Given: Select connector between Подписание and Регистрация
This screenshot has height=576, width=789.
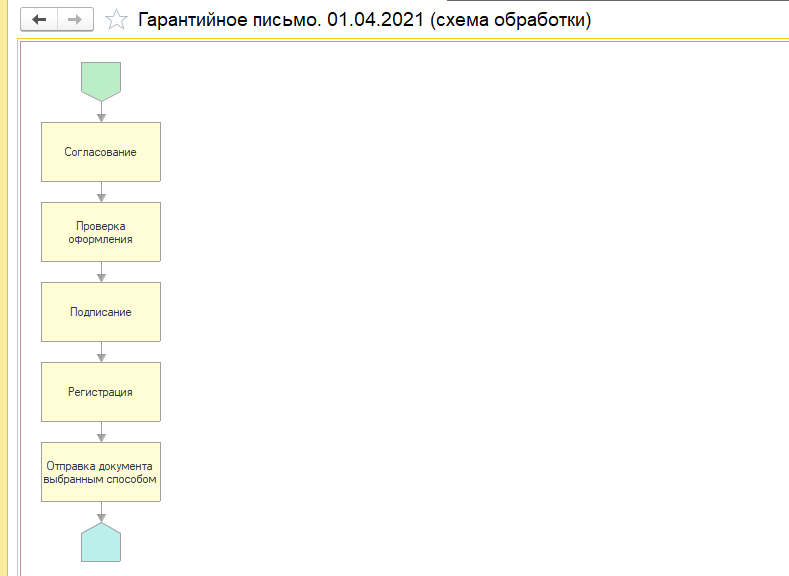Looking at the screenshot, I should [x=100, y=352].
